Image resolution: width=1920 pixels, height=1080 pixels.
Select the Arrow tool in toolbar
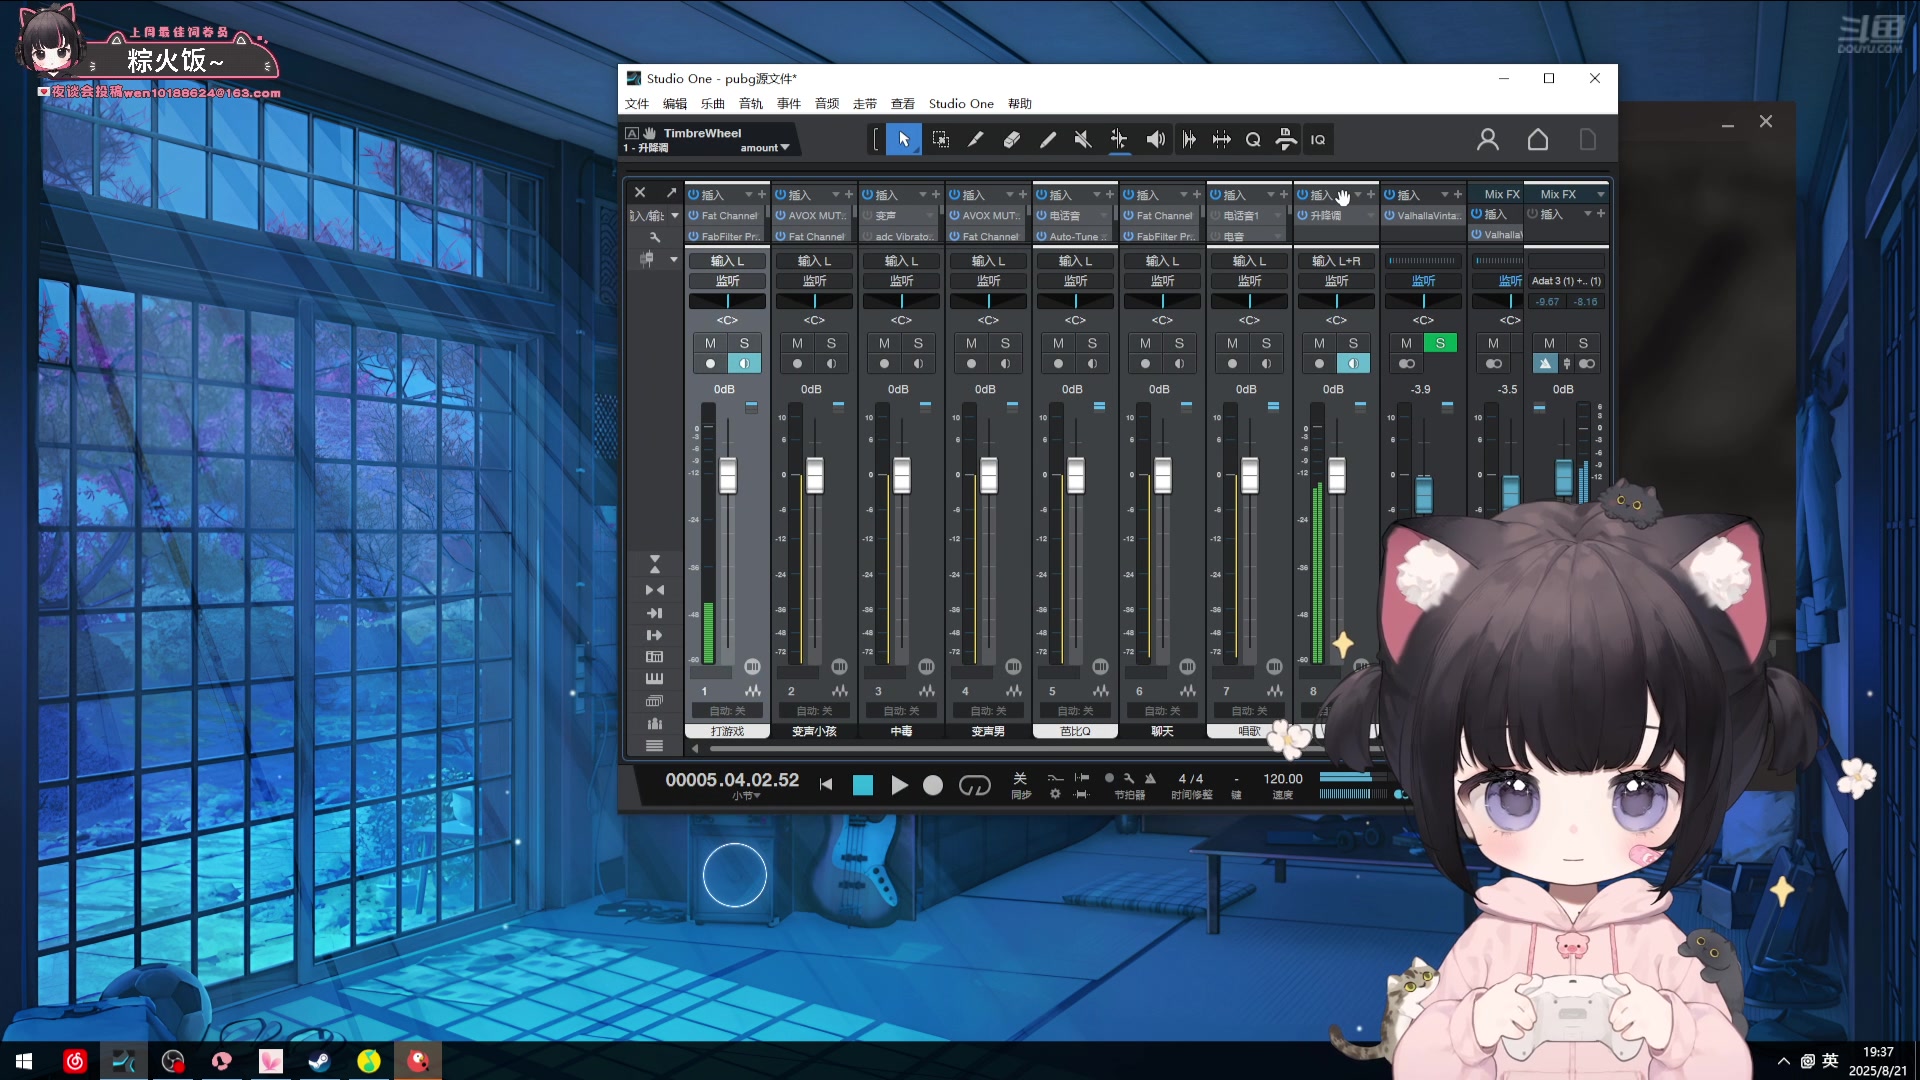(x=903, y=140)
